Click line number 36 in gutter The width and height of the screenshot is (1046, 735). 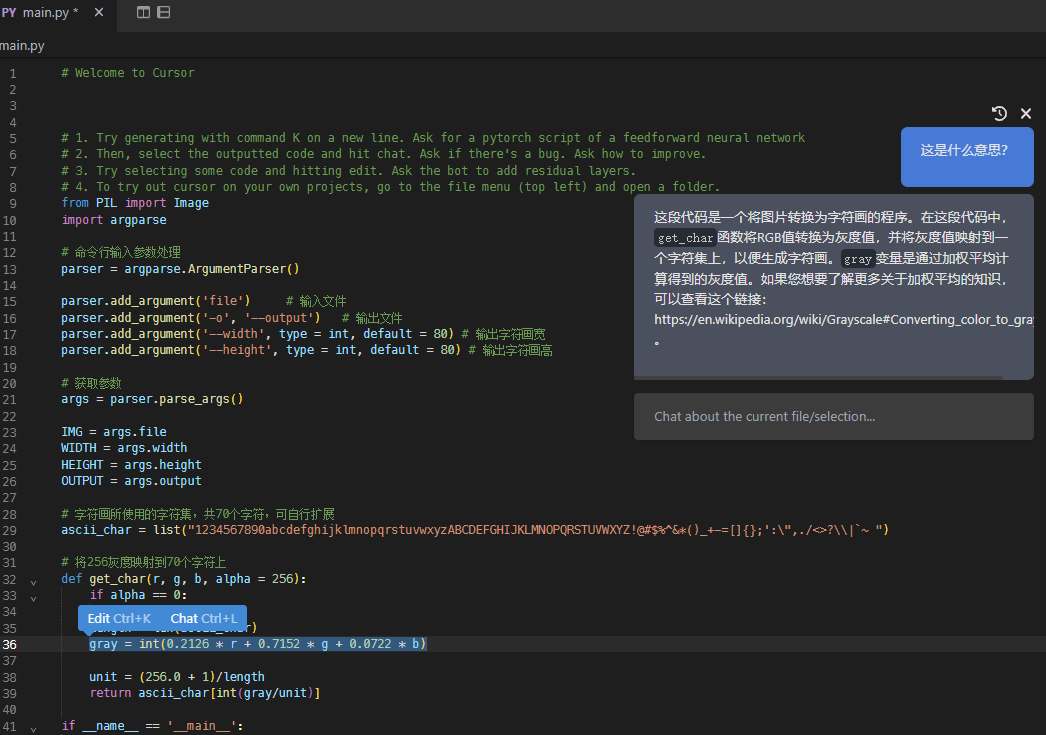[10, 645]
